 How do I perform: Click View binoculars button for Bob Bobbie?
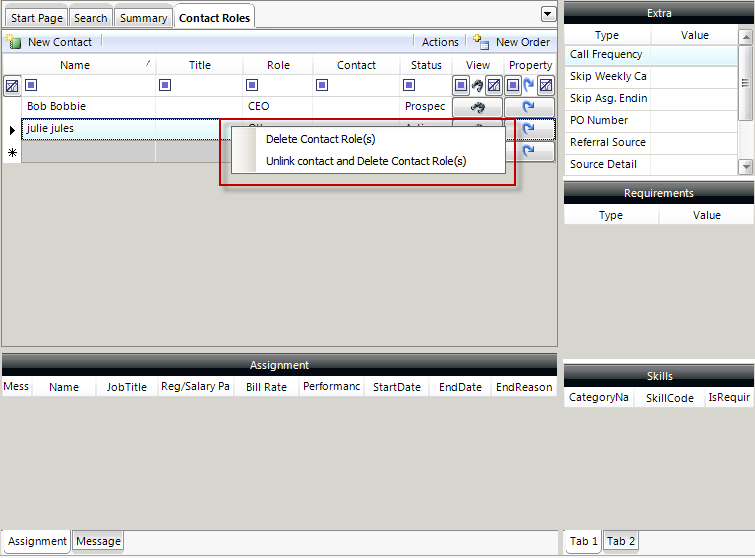477,107
